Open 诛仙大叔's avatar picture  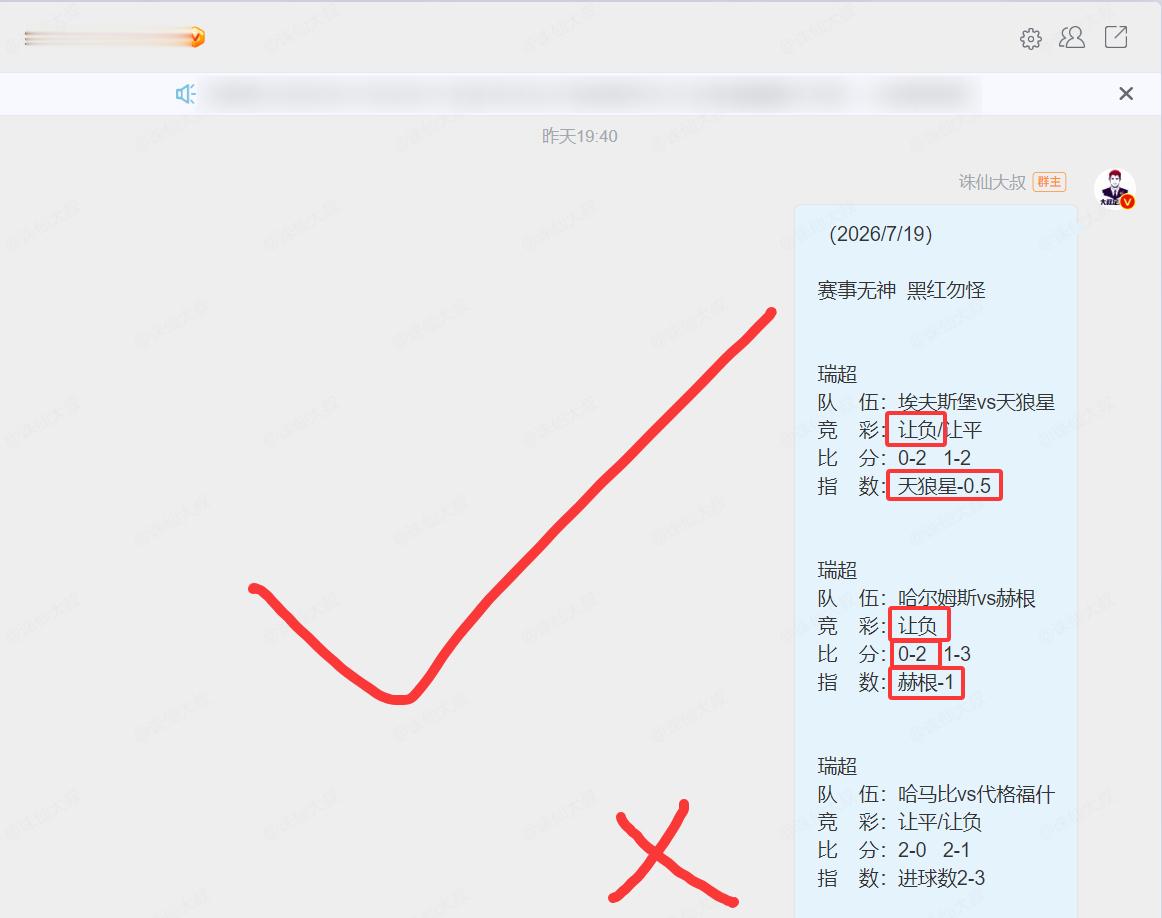[x=1115, y=189]
